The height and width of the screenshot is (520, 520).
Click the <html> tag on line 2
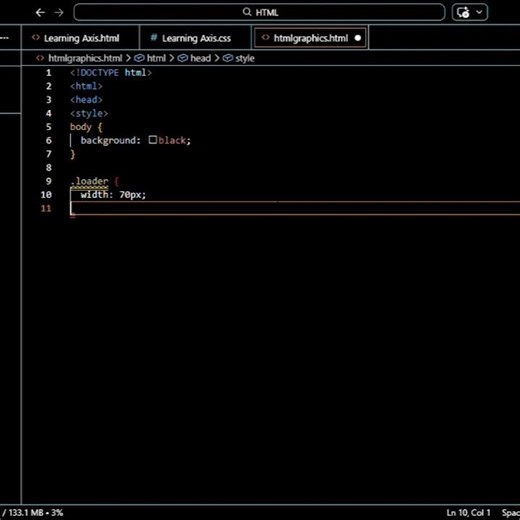pos(86,86)
